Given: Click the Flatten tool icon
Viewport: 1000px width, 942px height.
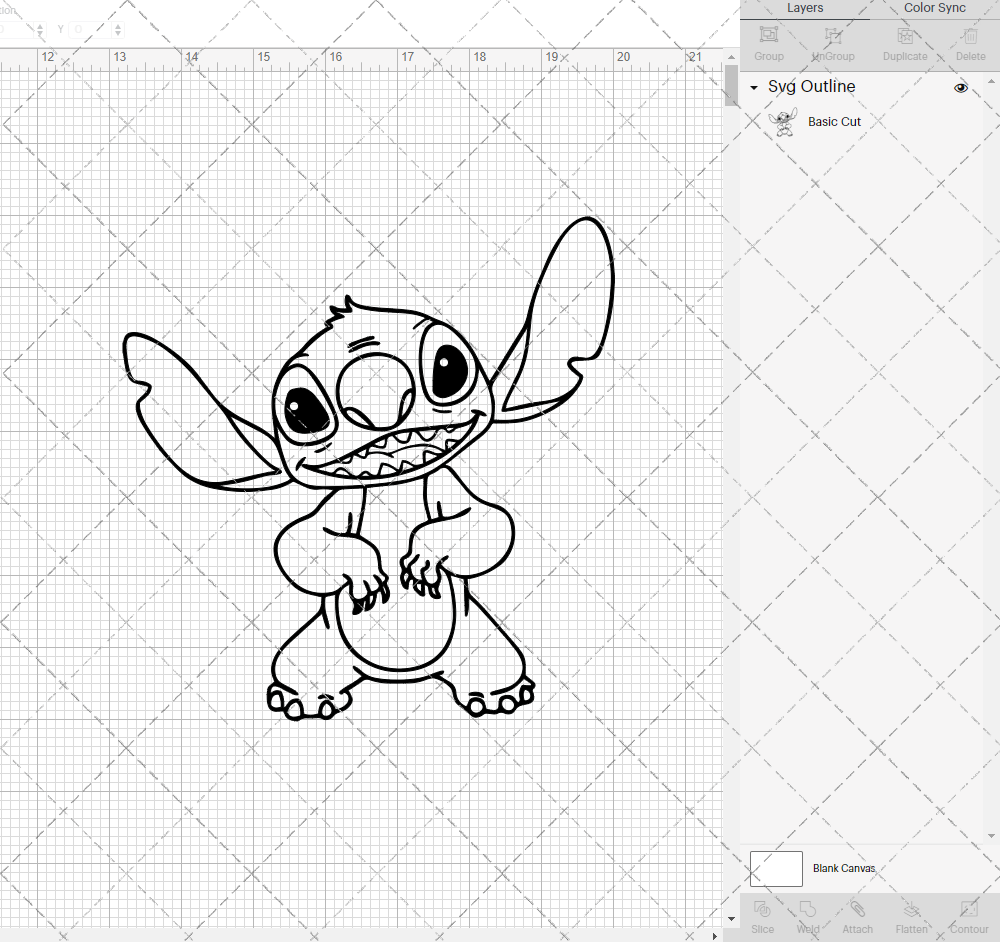Looking at the screenshot, I should tap(911, 909).
